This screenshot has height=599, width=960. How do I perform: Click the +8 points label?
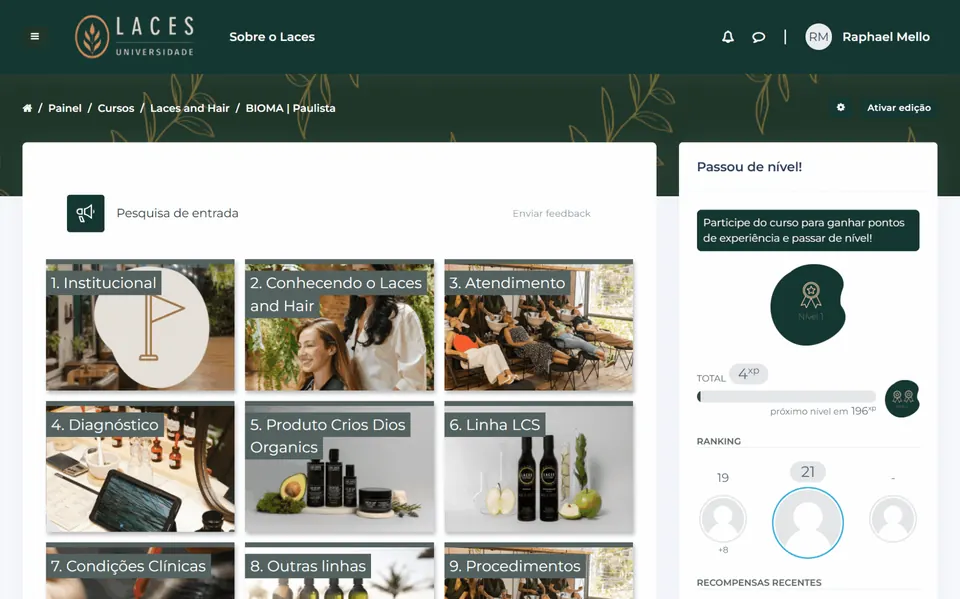tap(723, 550)
